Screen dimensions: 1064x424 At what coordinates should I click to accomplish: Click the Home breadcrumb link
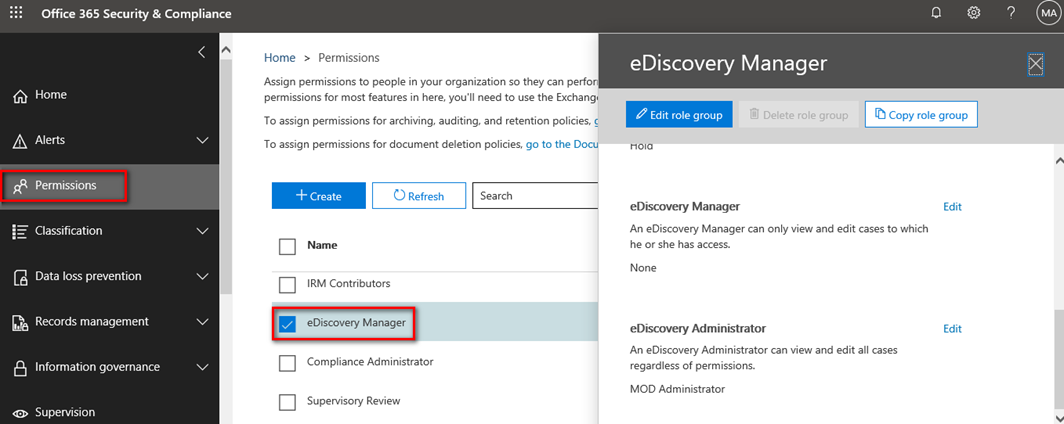point(280,58)
